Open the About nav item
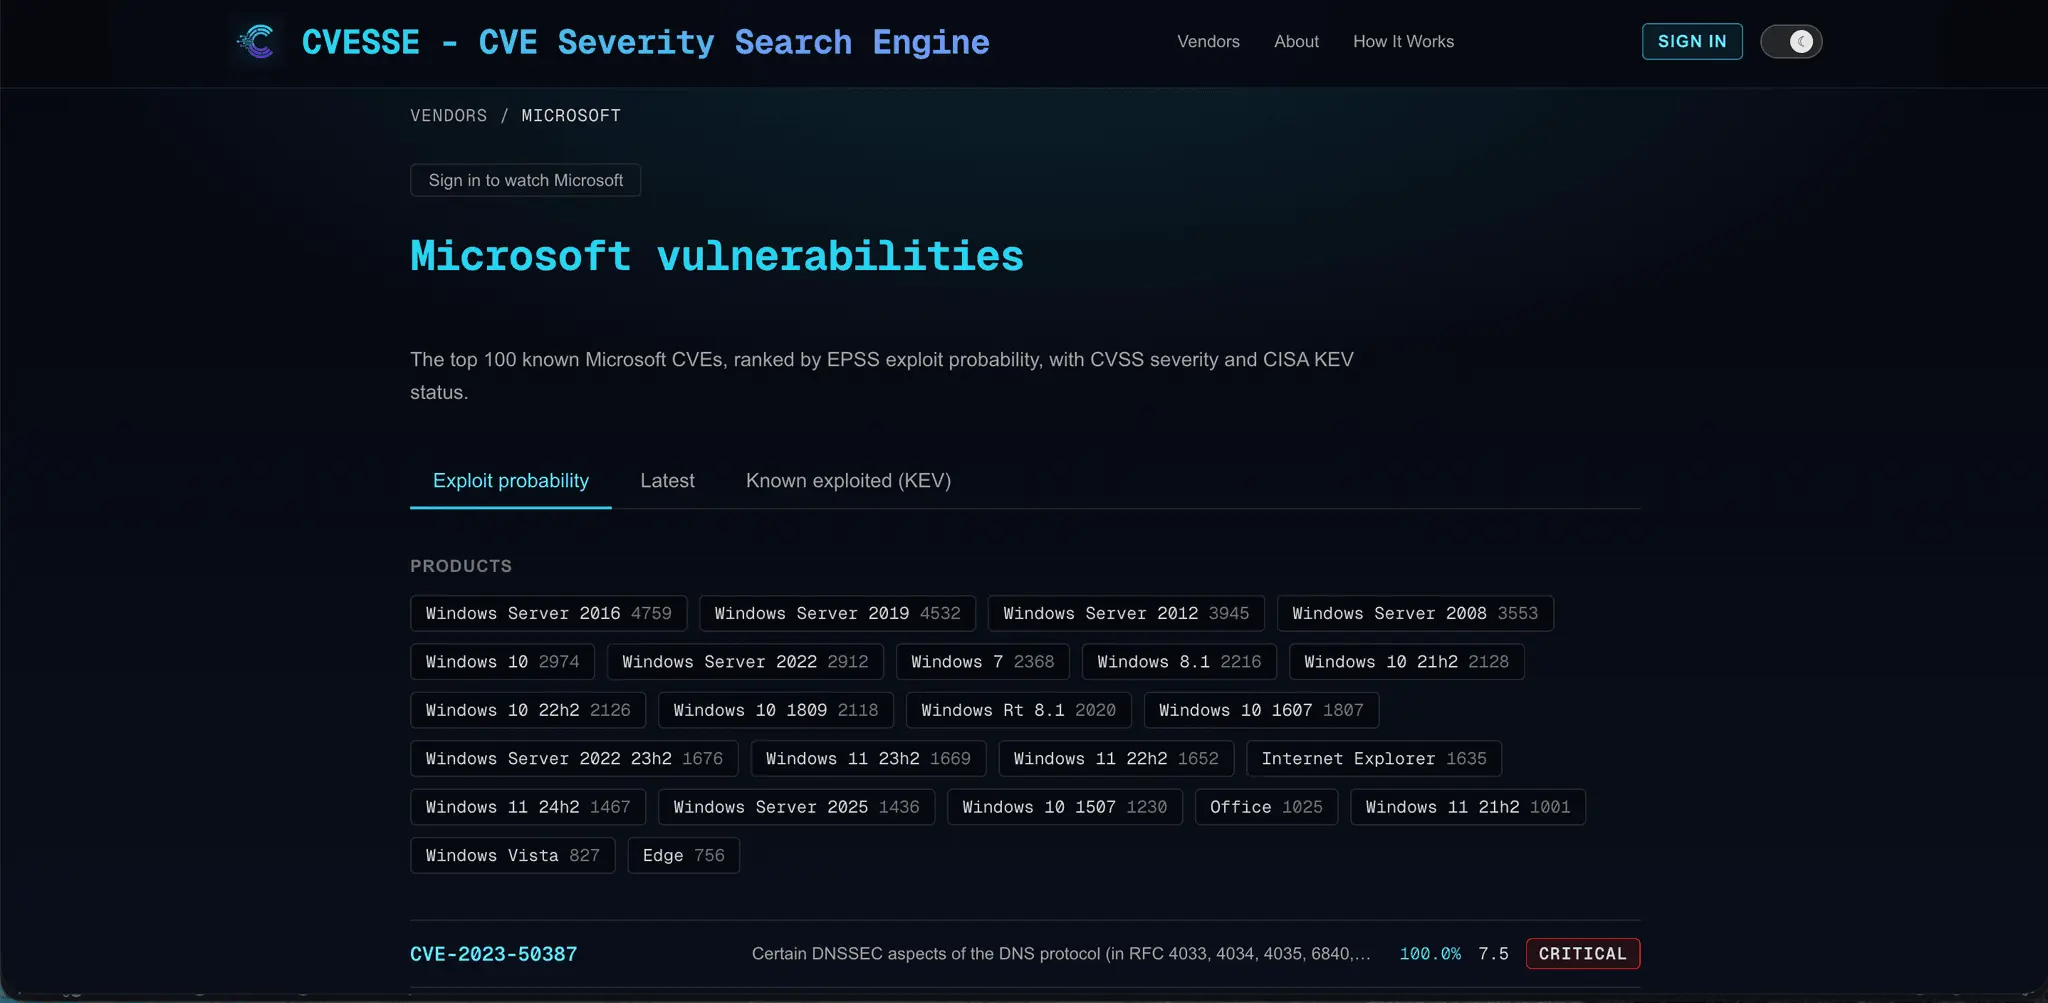This screenshot has width=2048, height=1003. pos(1296,41)
